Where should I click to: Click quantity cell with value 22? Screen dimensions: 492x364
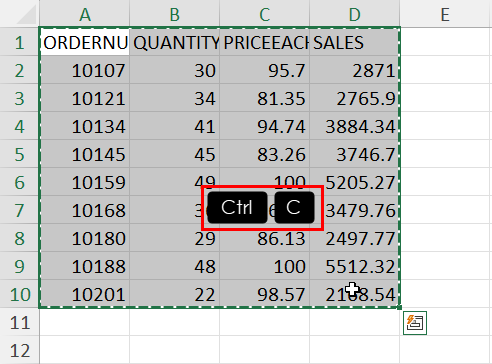pyautogui.click(x=175, y=294)
